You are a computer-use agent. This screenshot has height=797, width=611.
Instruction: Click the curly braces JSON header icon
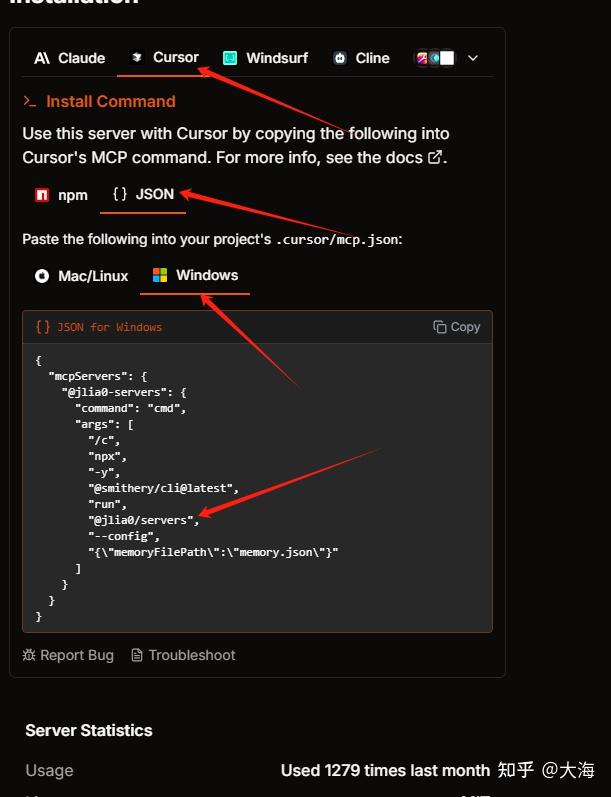click(43, 327)
